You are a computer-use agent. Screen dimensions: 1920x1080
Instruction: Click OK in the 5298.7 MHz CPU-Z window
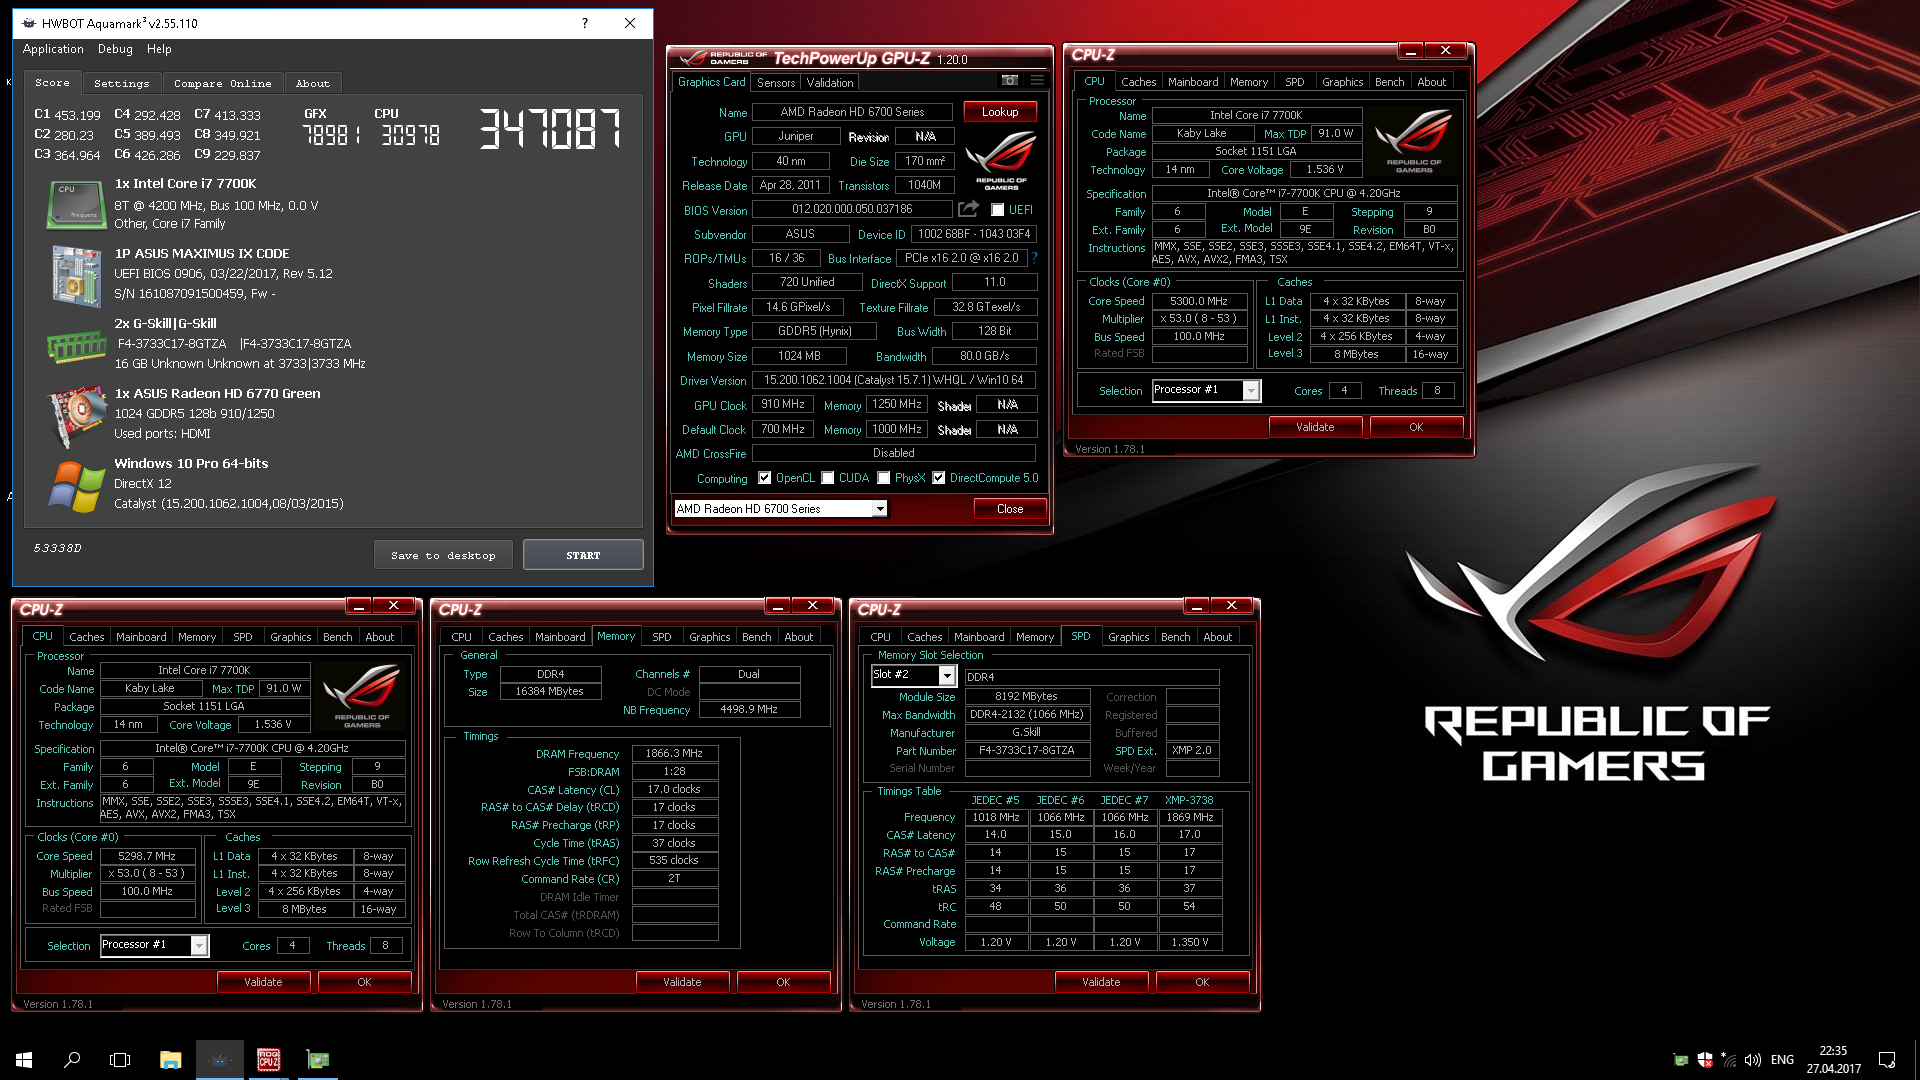(x=364, y=982)
